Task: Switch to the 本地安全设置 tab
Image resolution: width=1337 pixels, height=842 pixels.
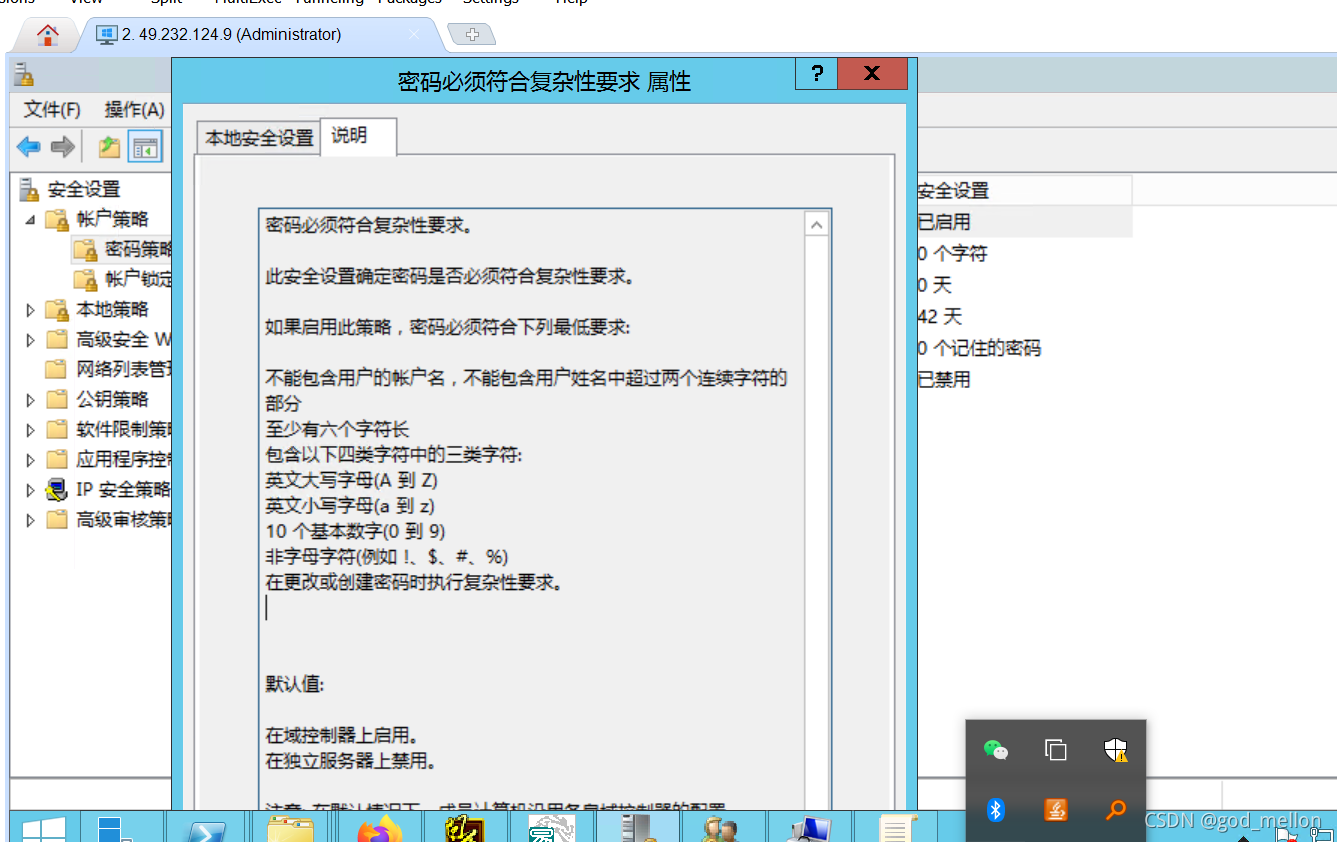Action: coord(259,138)
